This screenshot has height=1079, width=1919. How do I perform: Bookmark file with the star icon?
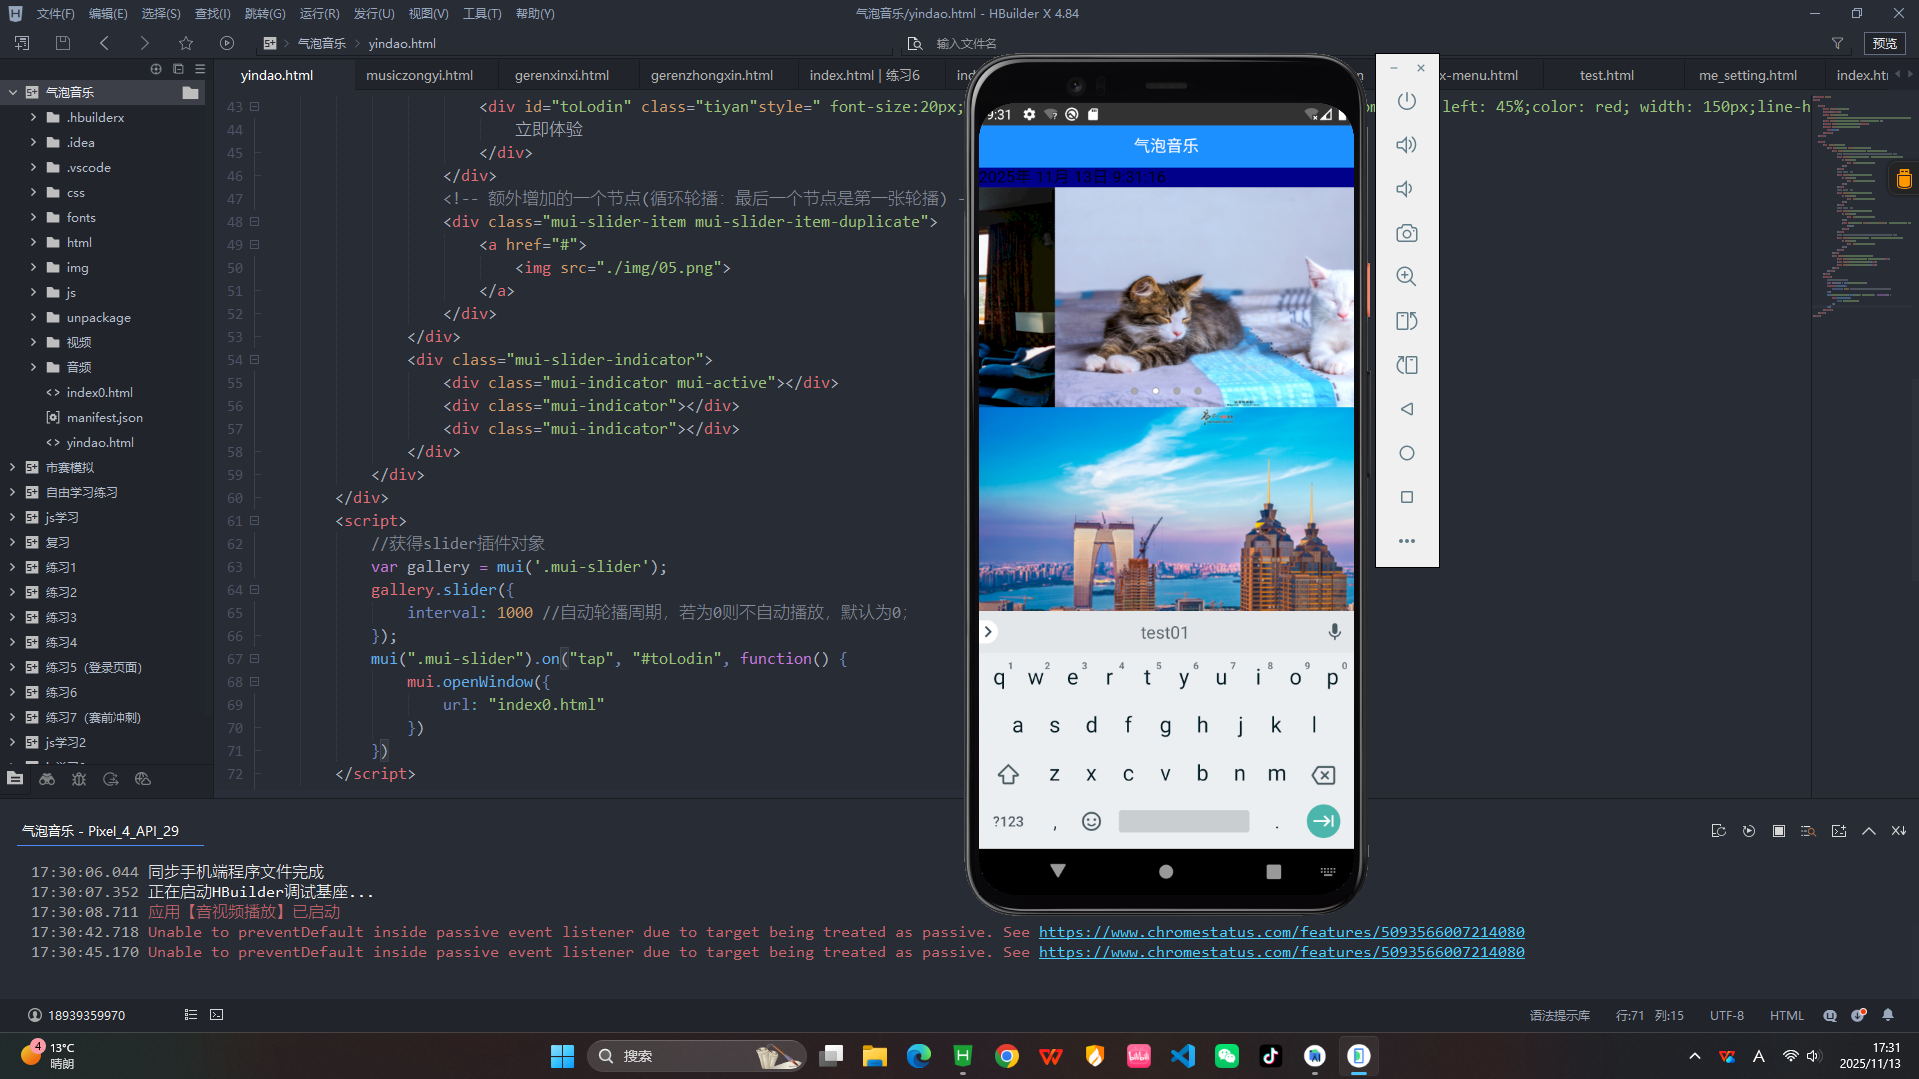(186, 43)
